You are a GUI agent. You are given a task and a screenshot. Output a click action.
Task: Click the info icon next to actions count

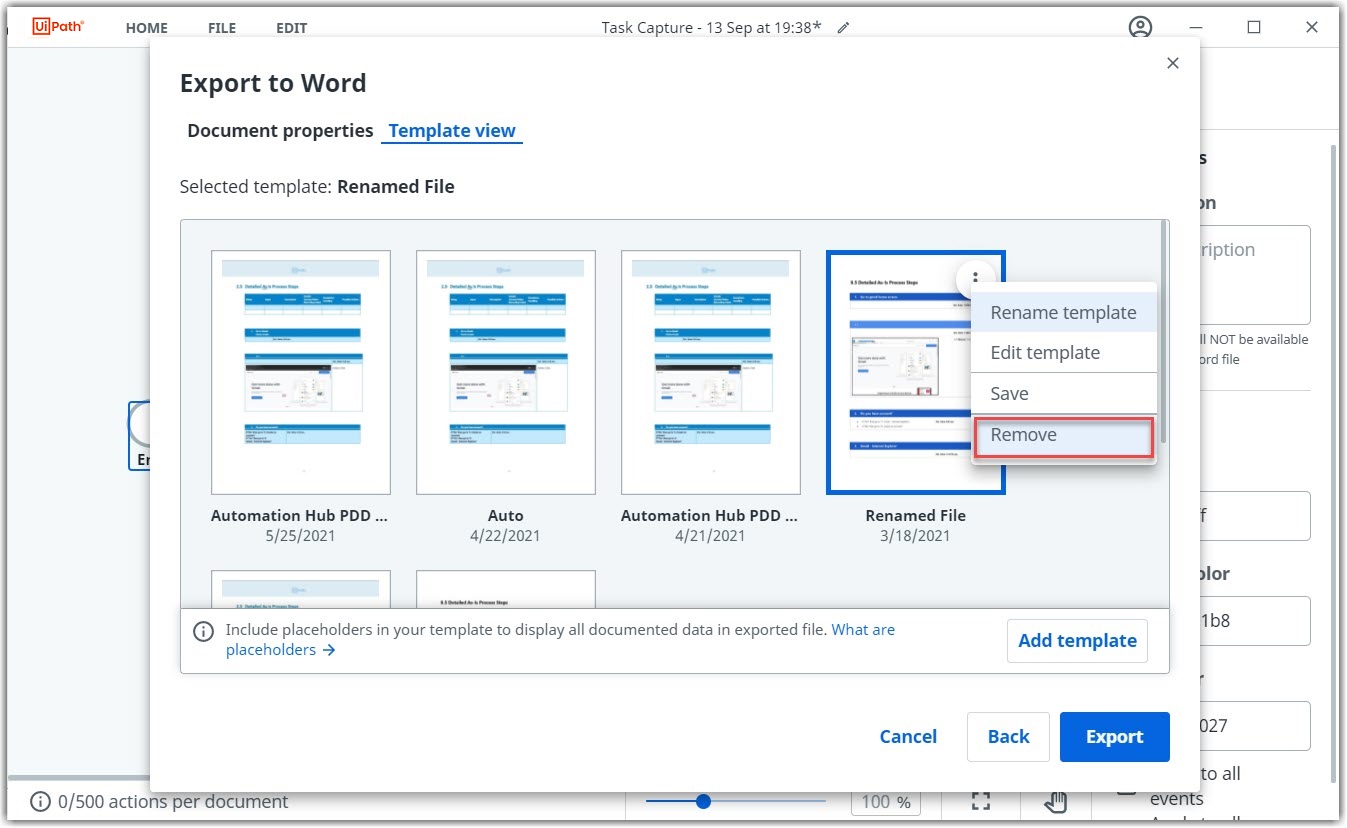coord(40,802)
